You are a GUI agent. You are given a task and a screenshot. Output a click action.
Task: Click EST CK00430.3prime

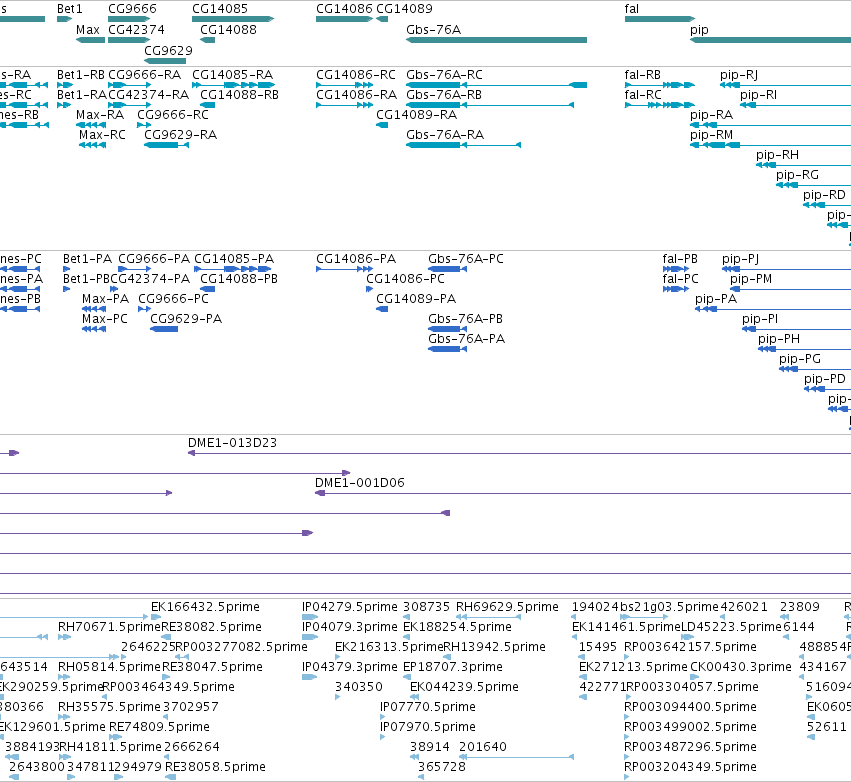click(x=694, y=677)
